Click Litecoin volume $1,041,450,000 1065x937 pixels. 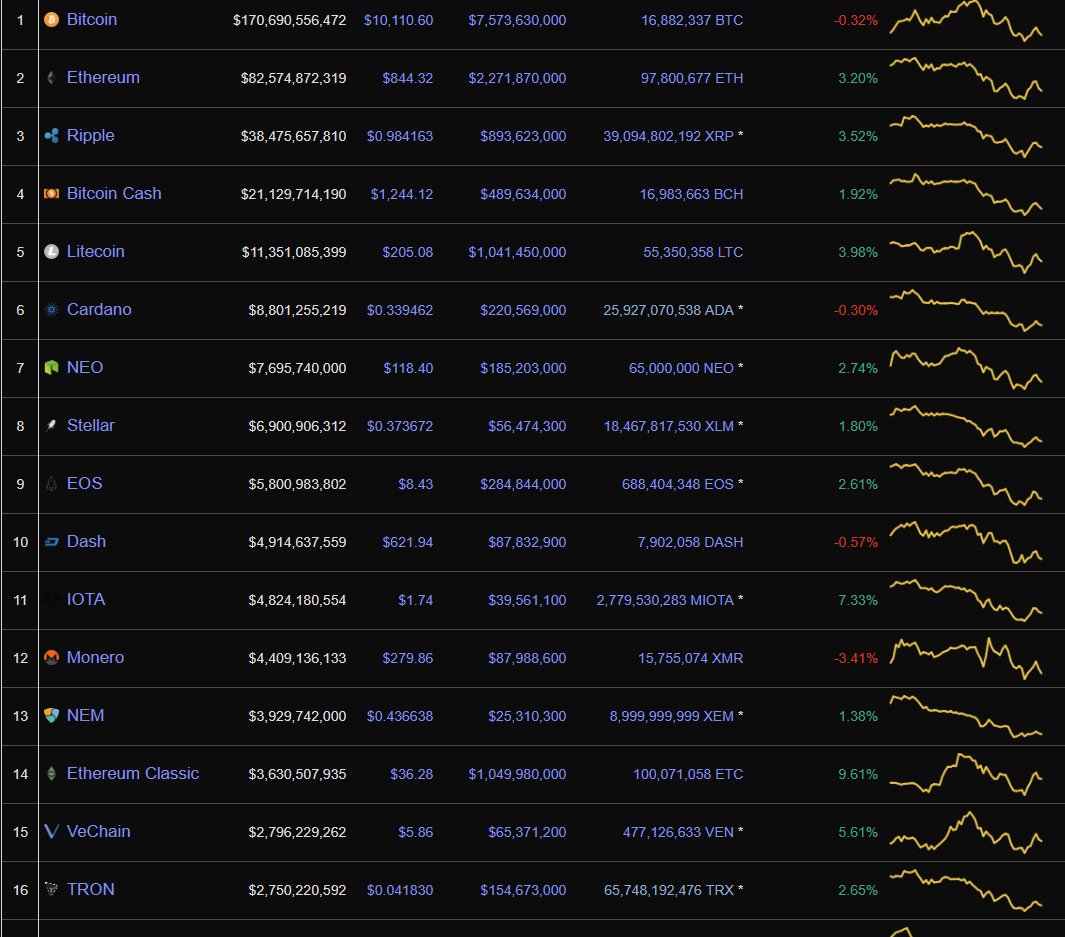click(x=518, y=252)
